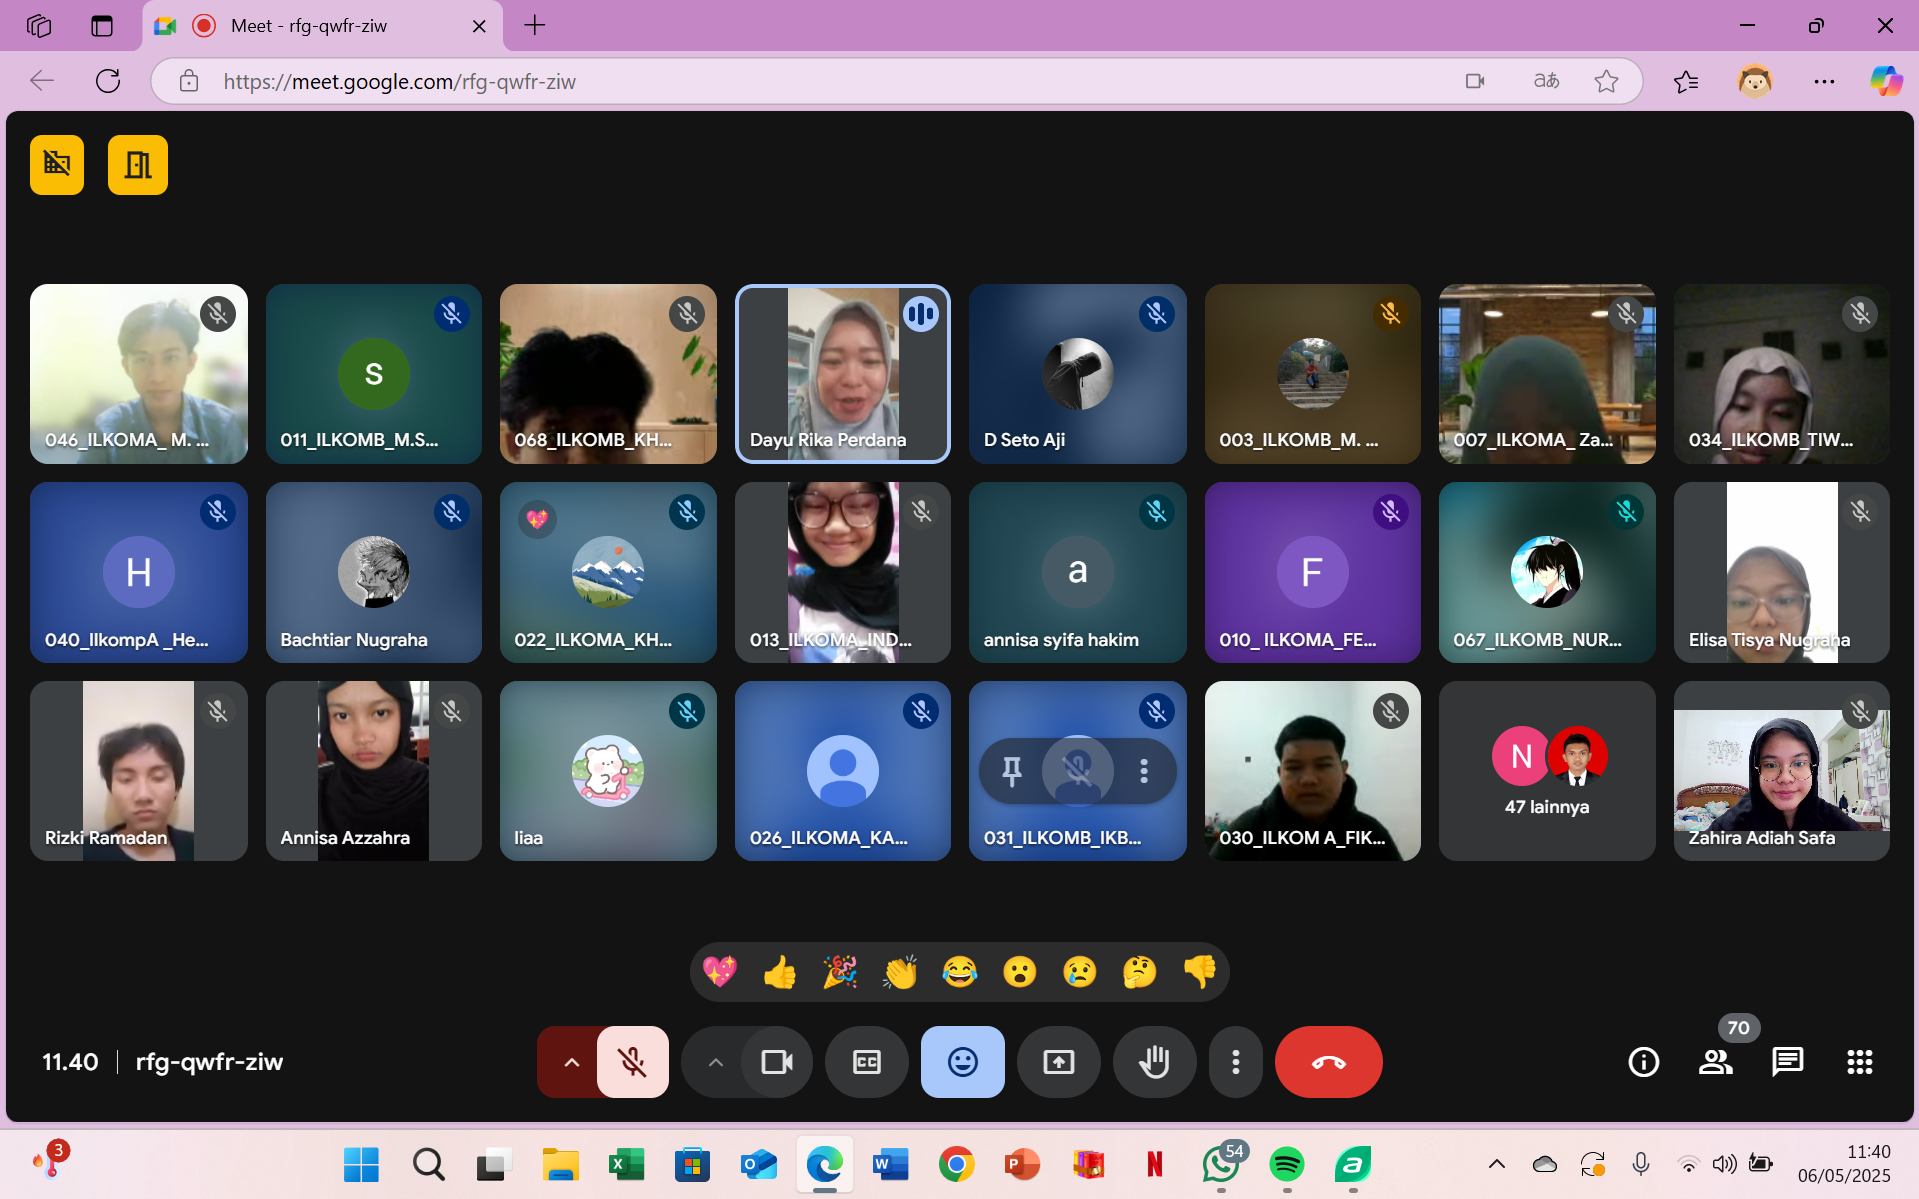Click the 47 lainnya participants tile
Screen dimensions: 1919x1199
(x=1546, y=771)
